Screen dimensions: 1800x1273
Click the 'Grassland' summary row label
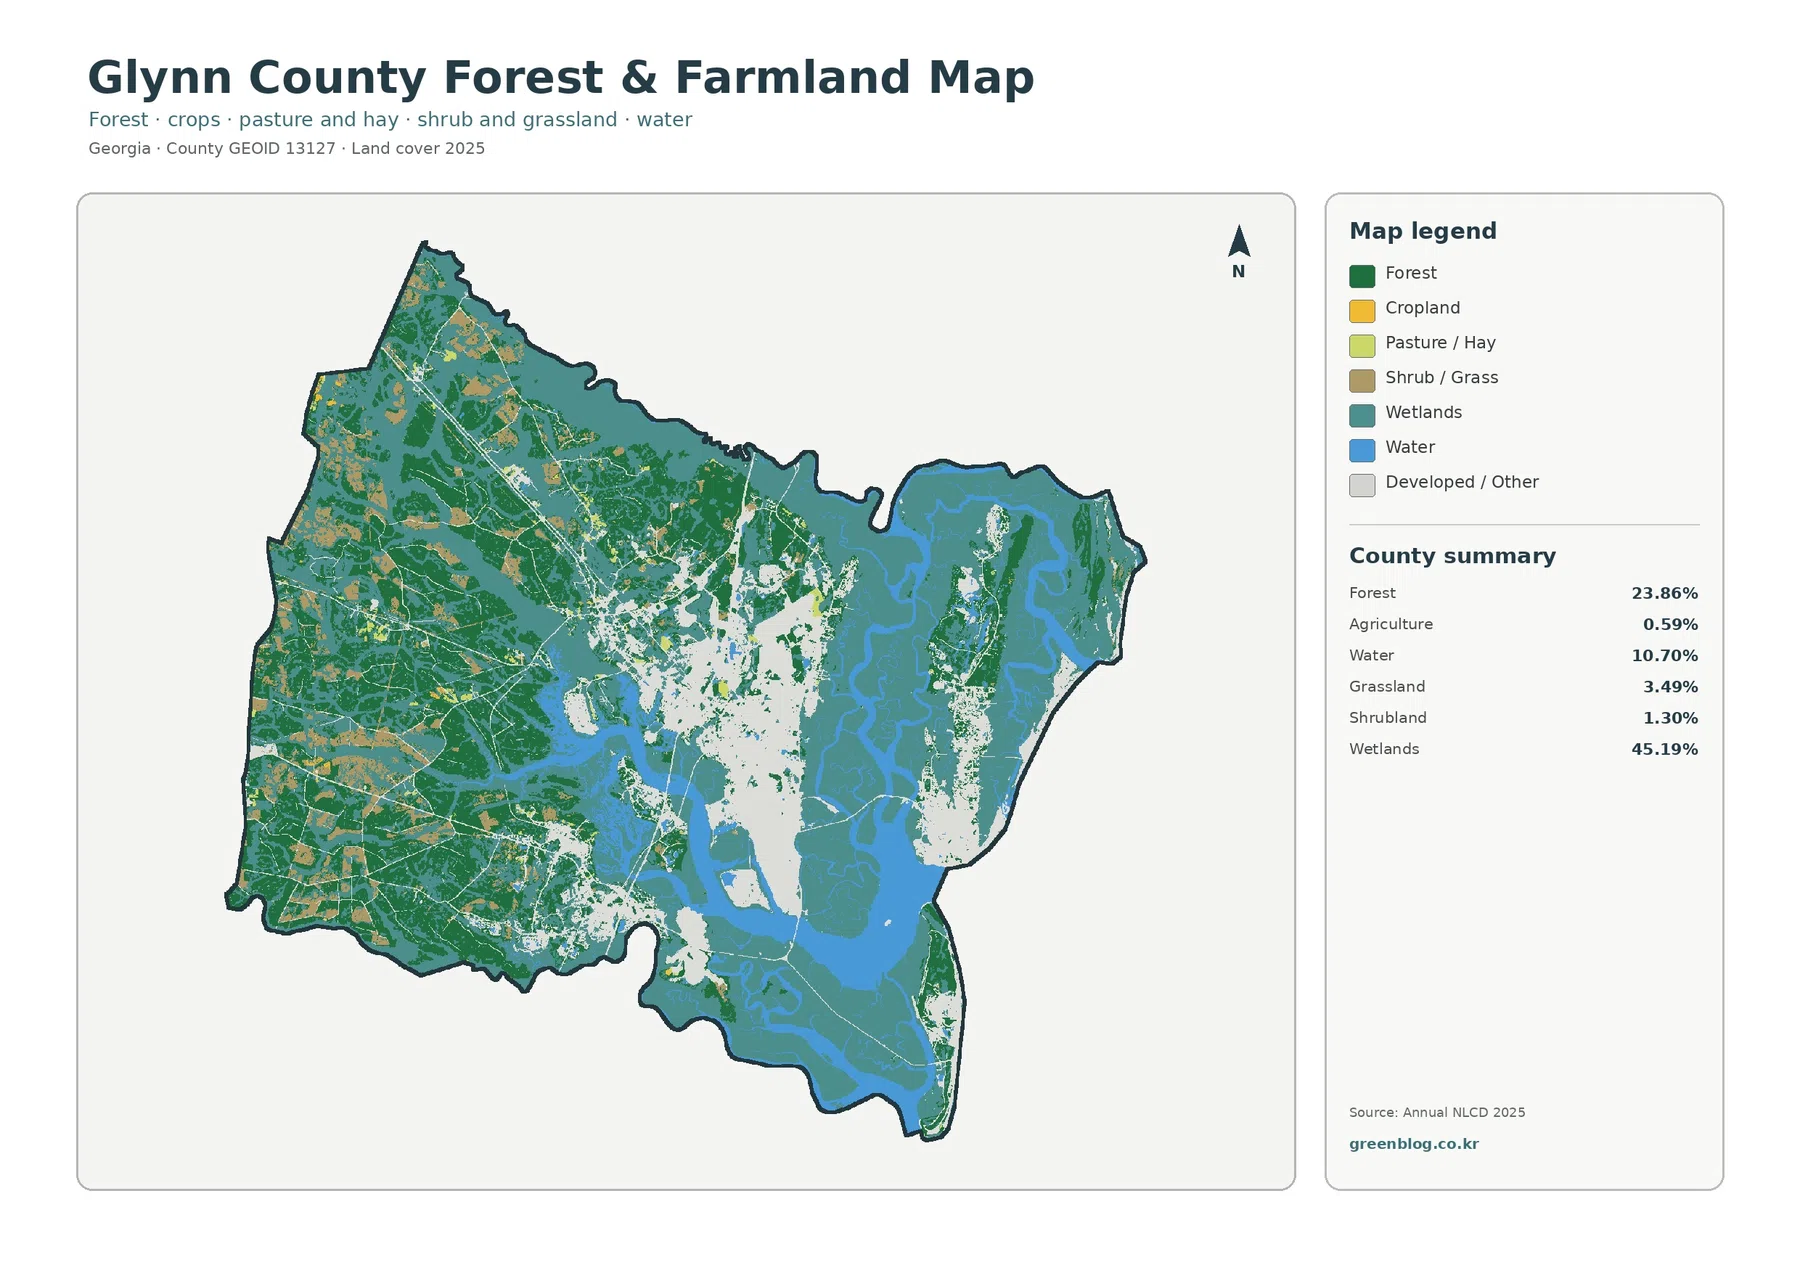click(x=1387, y=687)
